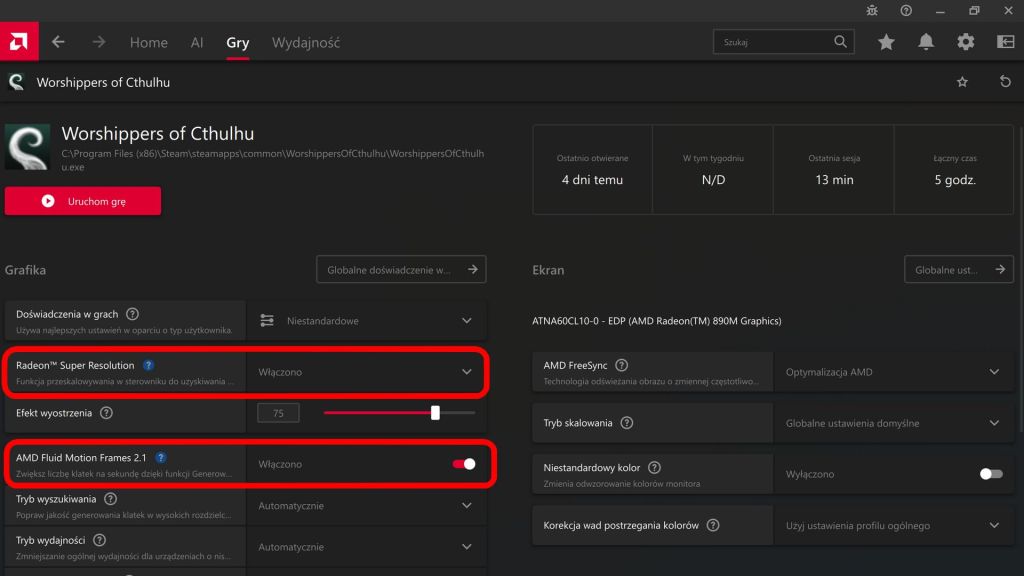Image resolution: width=1024 pixels, height=576 pixels.
Task: Switch to the Wydajność tab
Action: (306, 42)
